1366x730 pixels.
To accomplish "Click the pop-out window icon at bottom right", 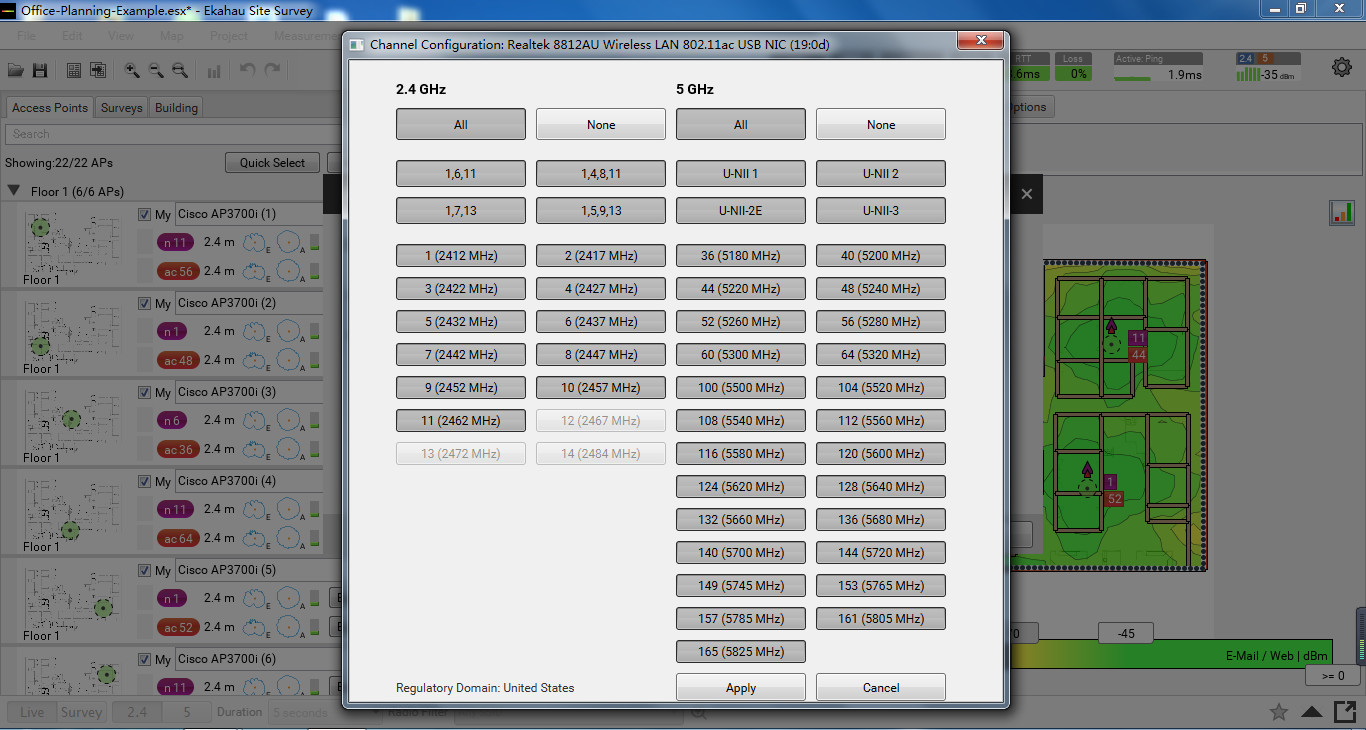I will click(1344, 712).
